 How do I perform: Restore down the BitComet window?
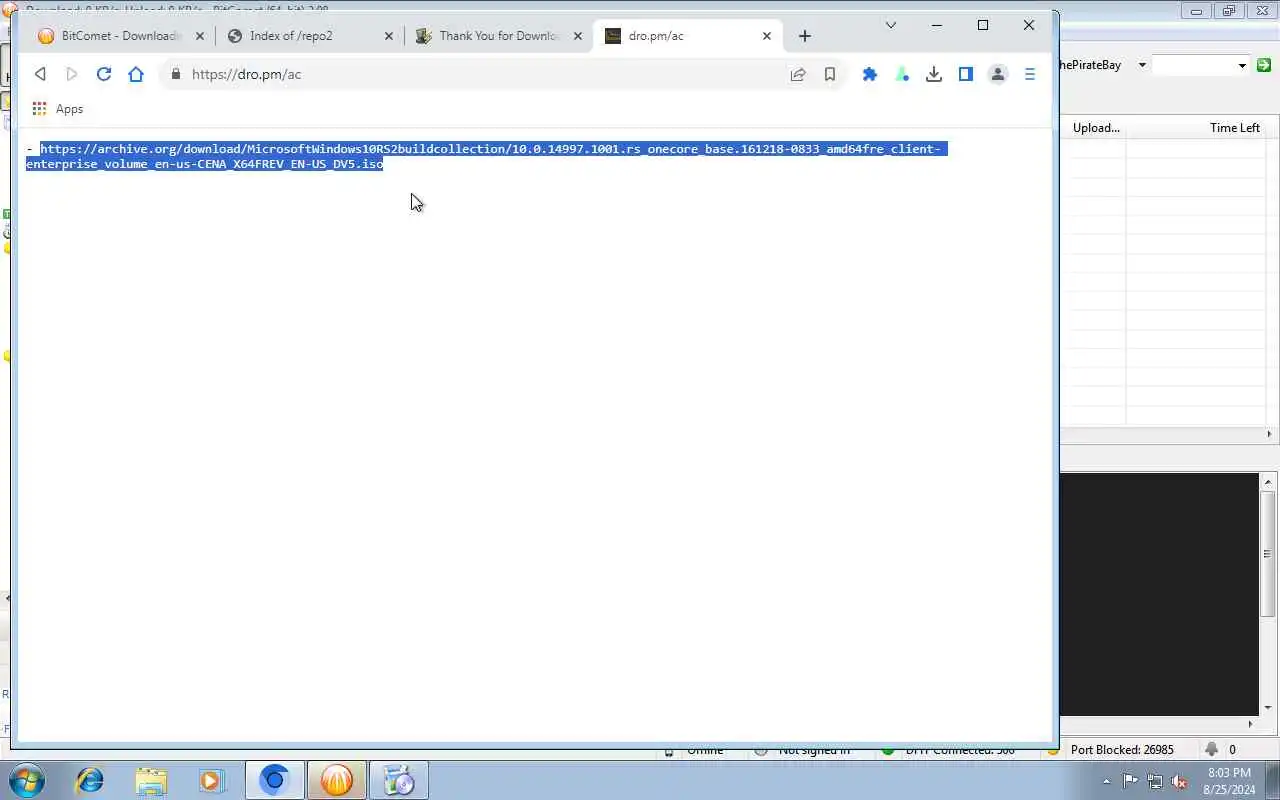tap(1228, 11)
